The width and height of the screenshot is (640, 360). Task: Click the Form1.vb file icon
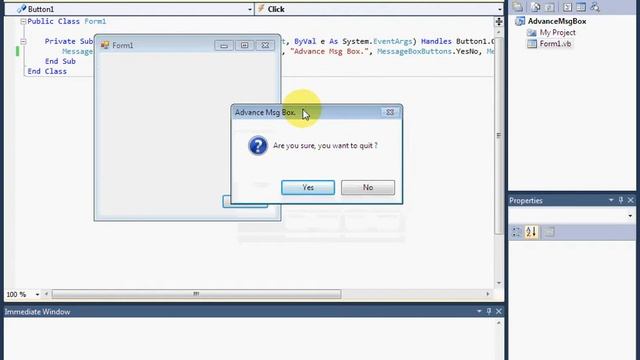[531, 44]
